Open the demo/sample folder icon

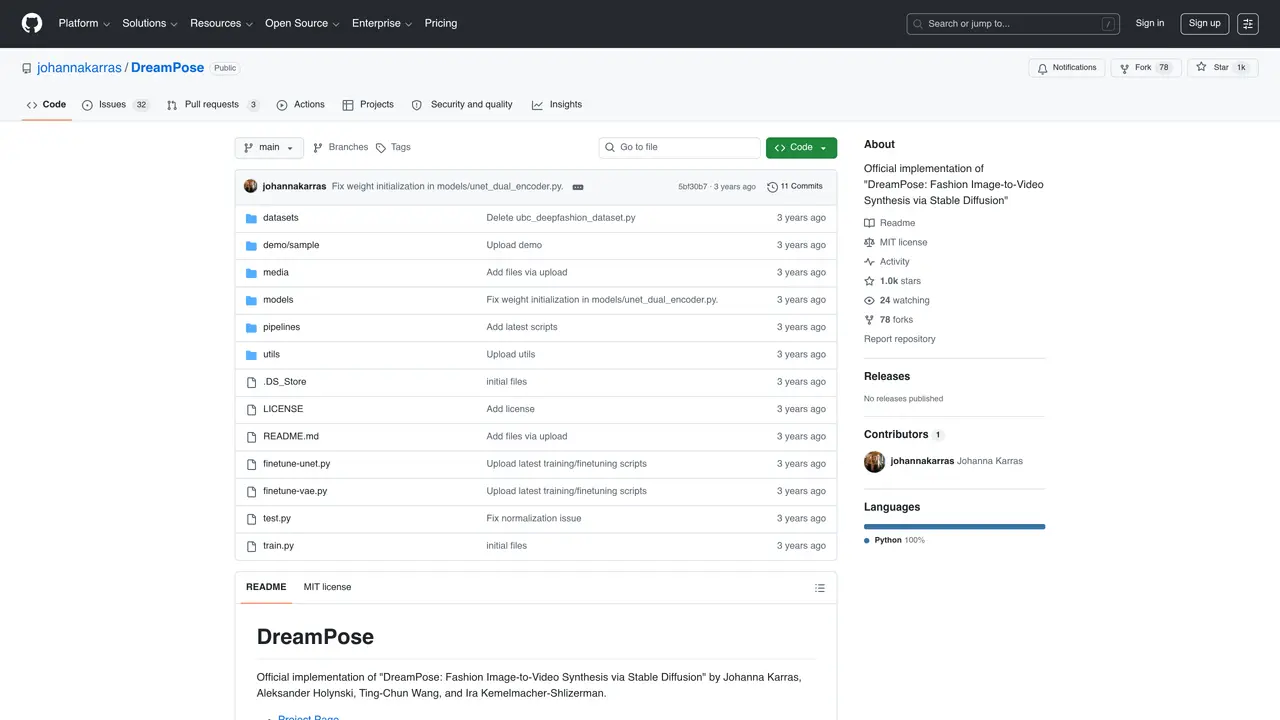[x=252, y=245]
